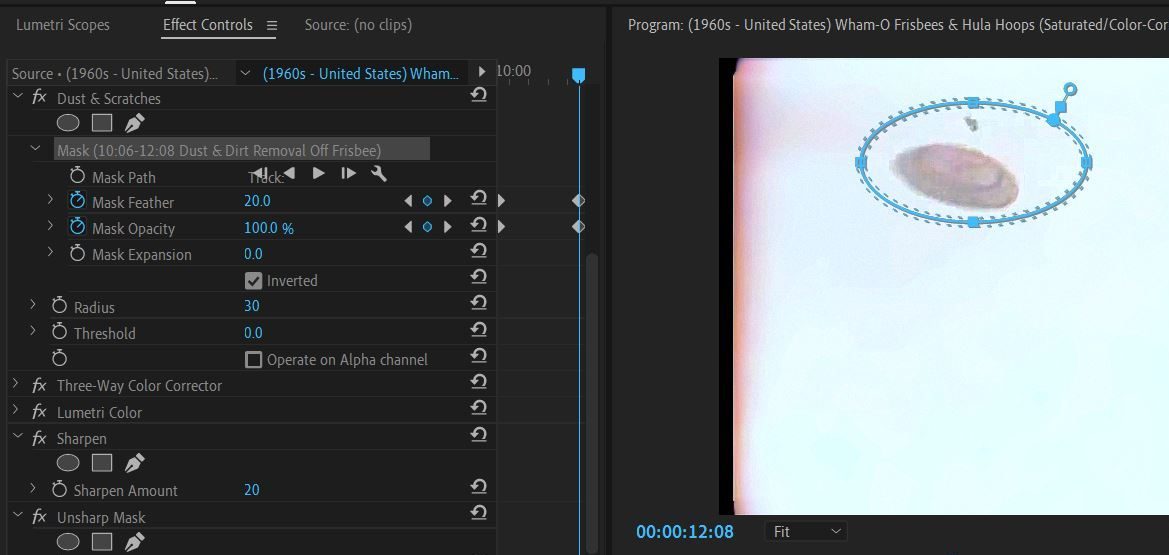Reset Mask Expansion parameter
This screenshot has width=1169, height=555.
point(479,251)
